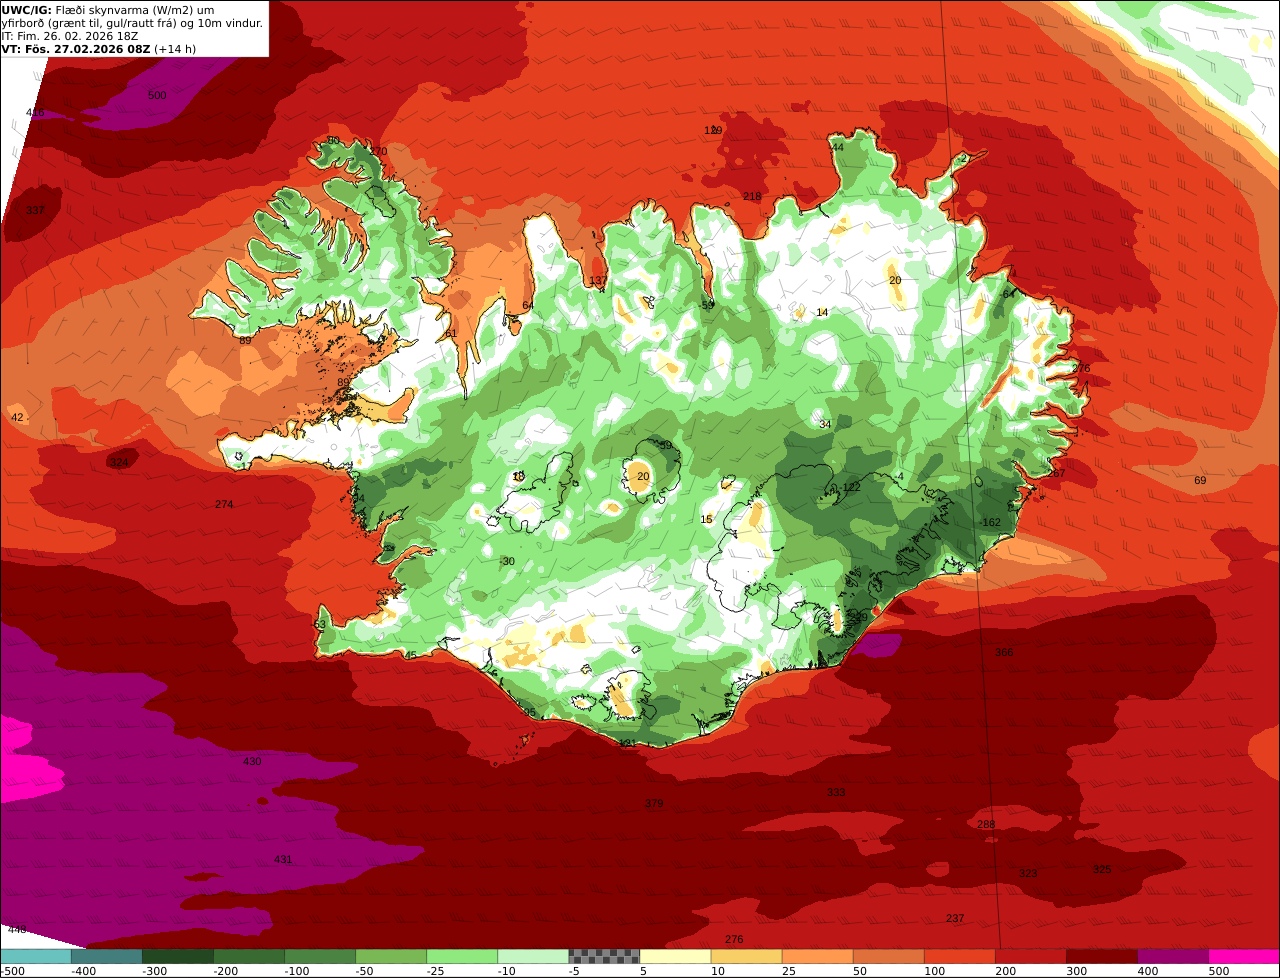Click the light green -25 to -10 swatch
This screenshot has width=1280, height=978.
pyautogui.click(x=462, y=956)
